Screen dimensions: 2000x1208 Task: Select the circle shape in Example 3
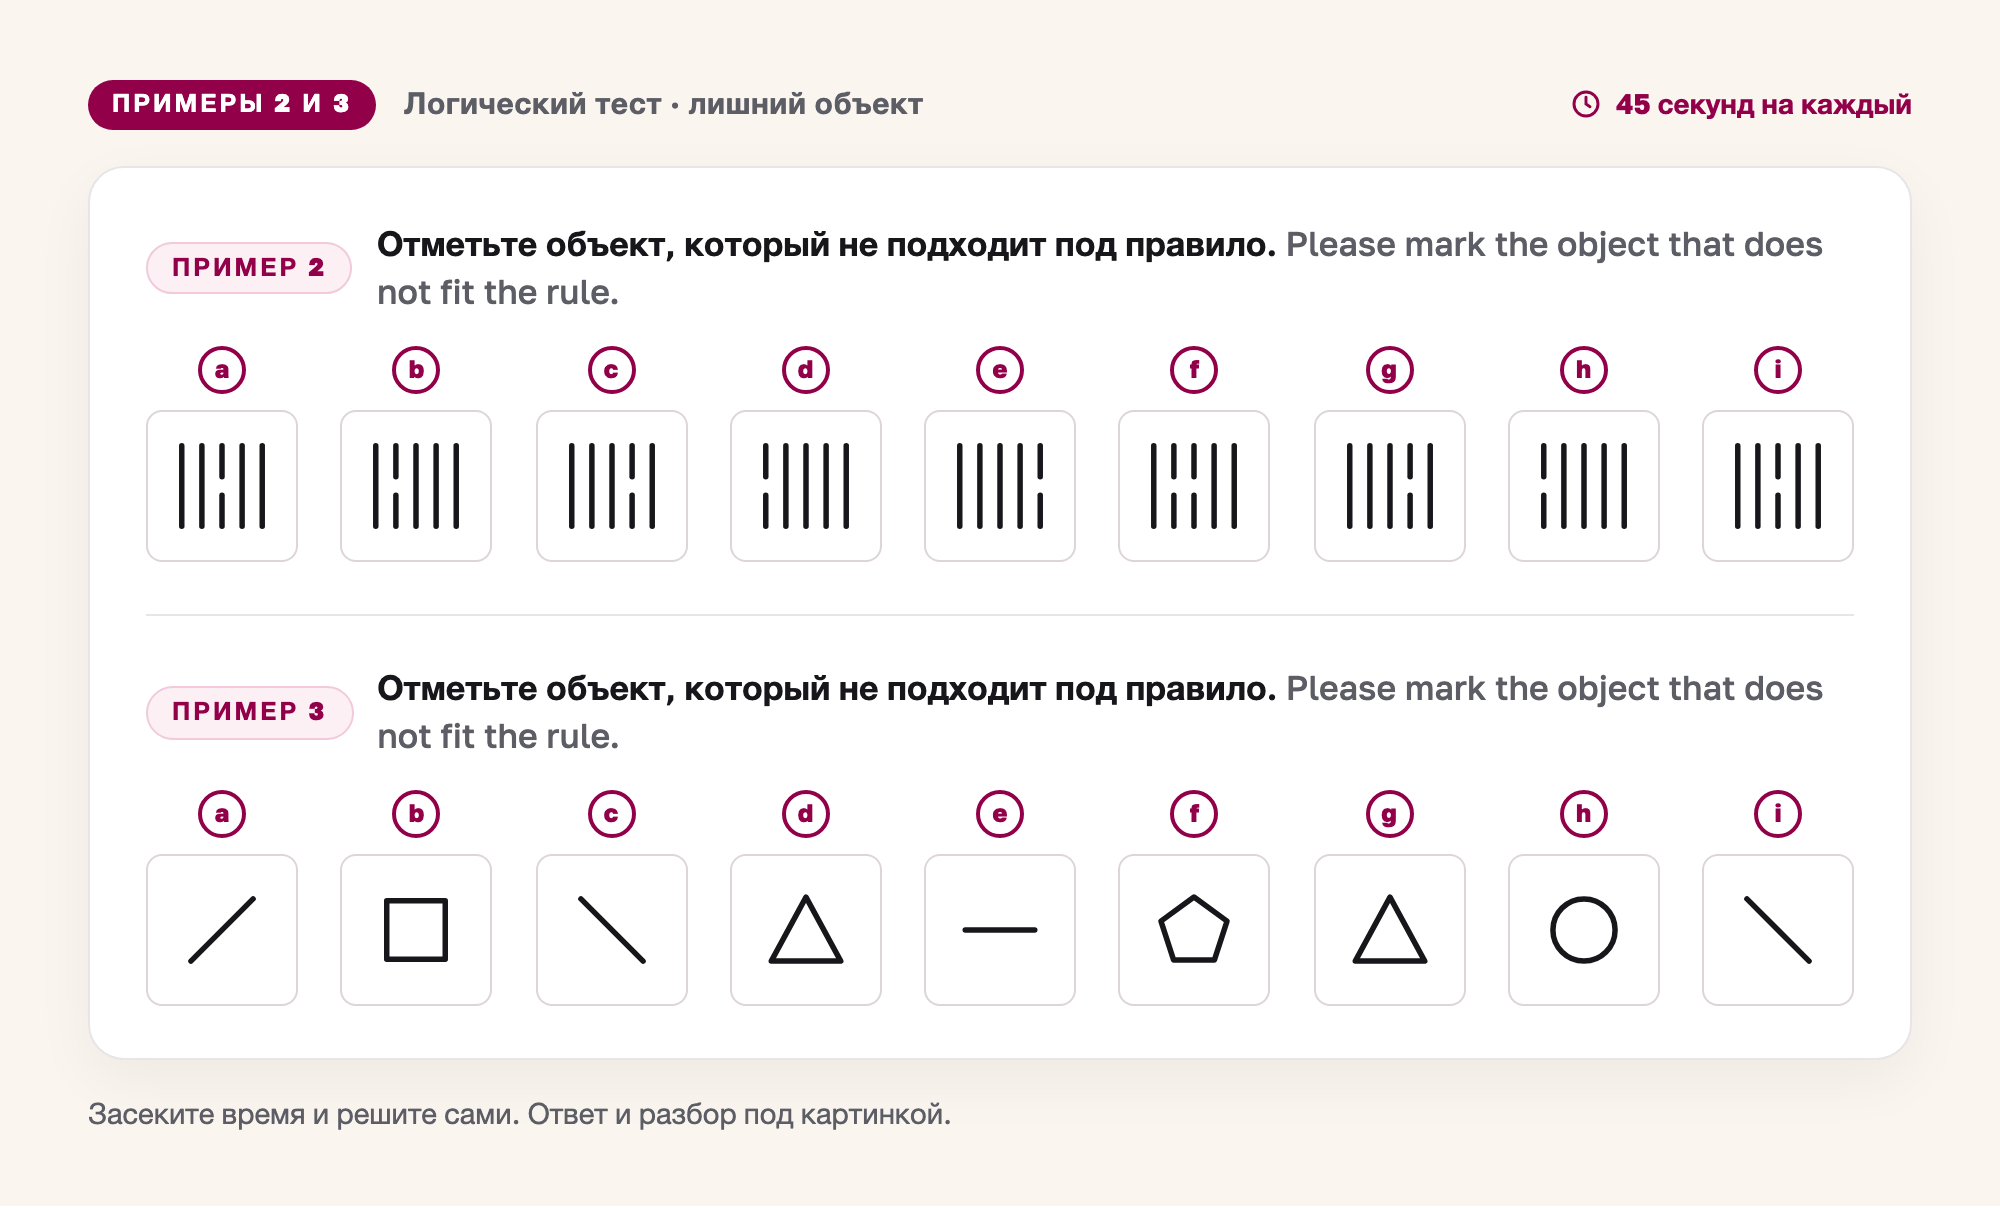(x=1584, y=930)
